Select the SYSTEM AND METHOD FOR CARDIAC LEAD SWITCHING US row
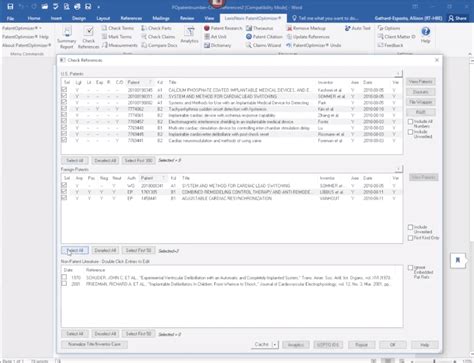This screenshot has width=474, height=363. [232, 96]
